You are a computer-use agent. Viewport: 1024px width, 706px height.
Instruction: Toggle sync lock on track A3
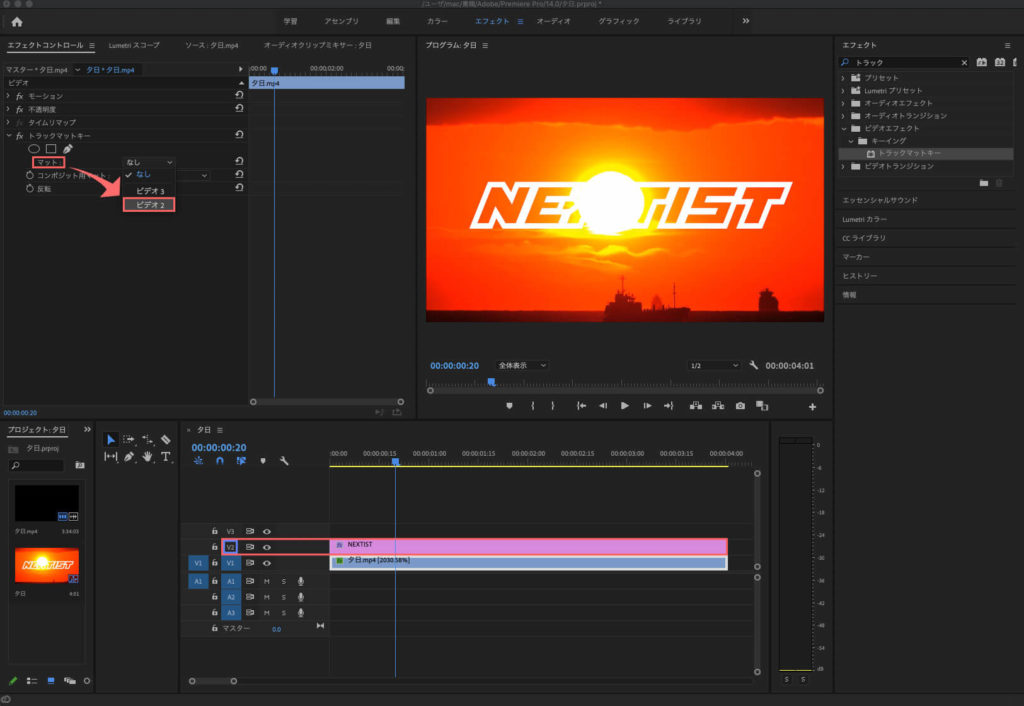click(249, 612)
